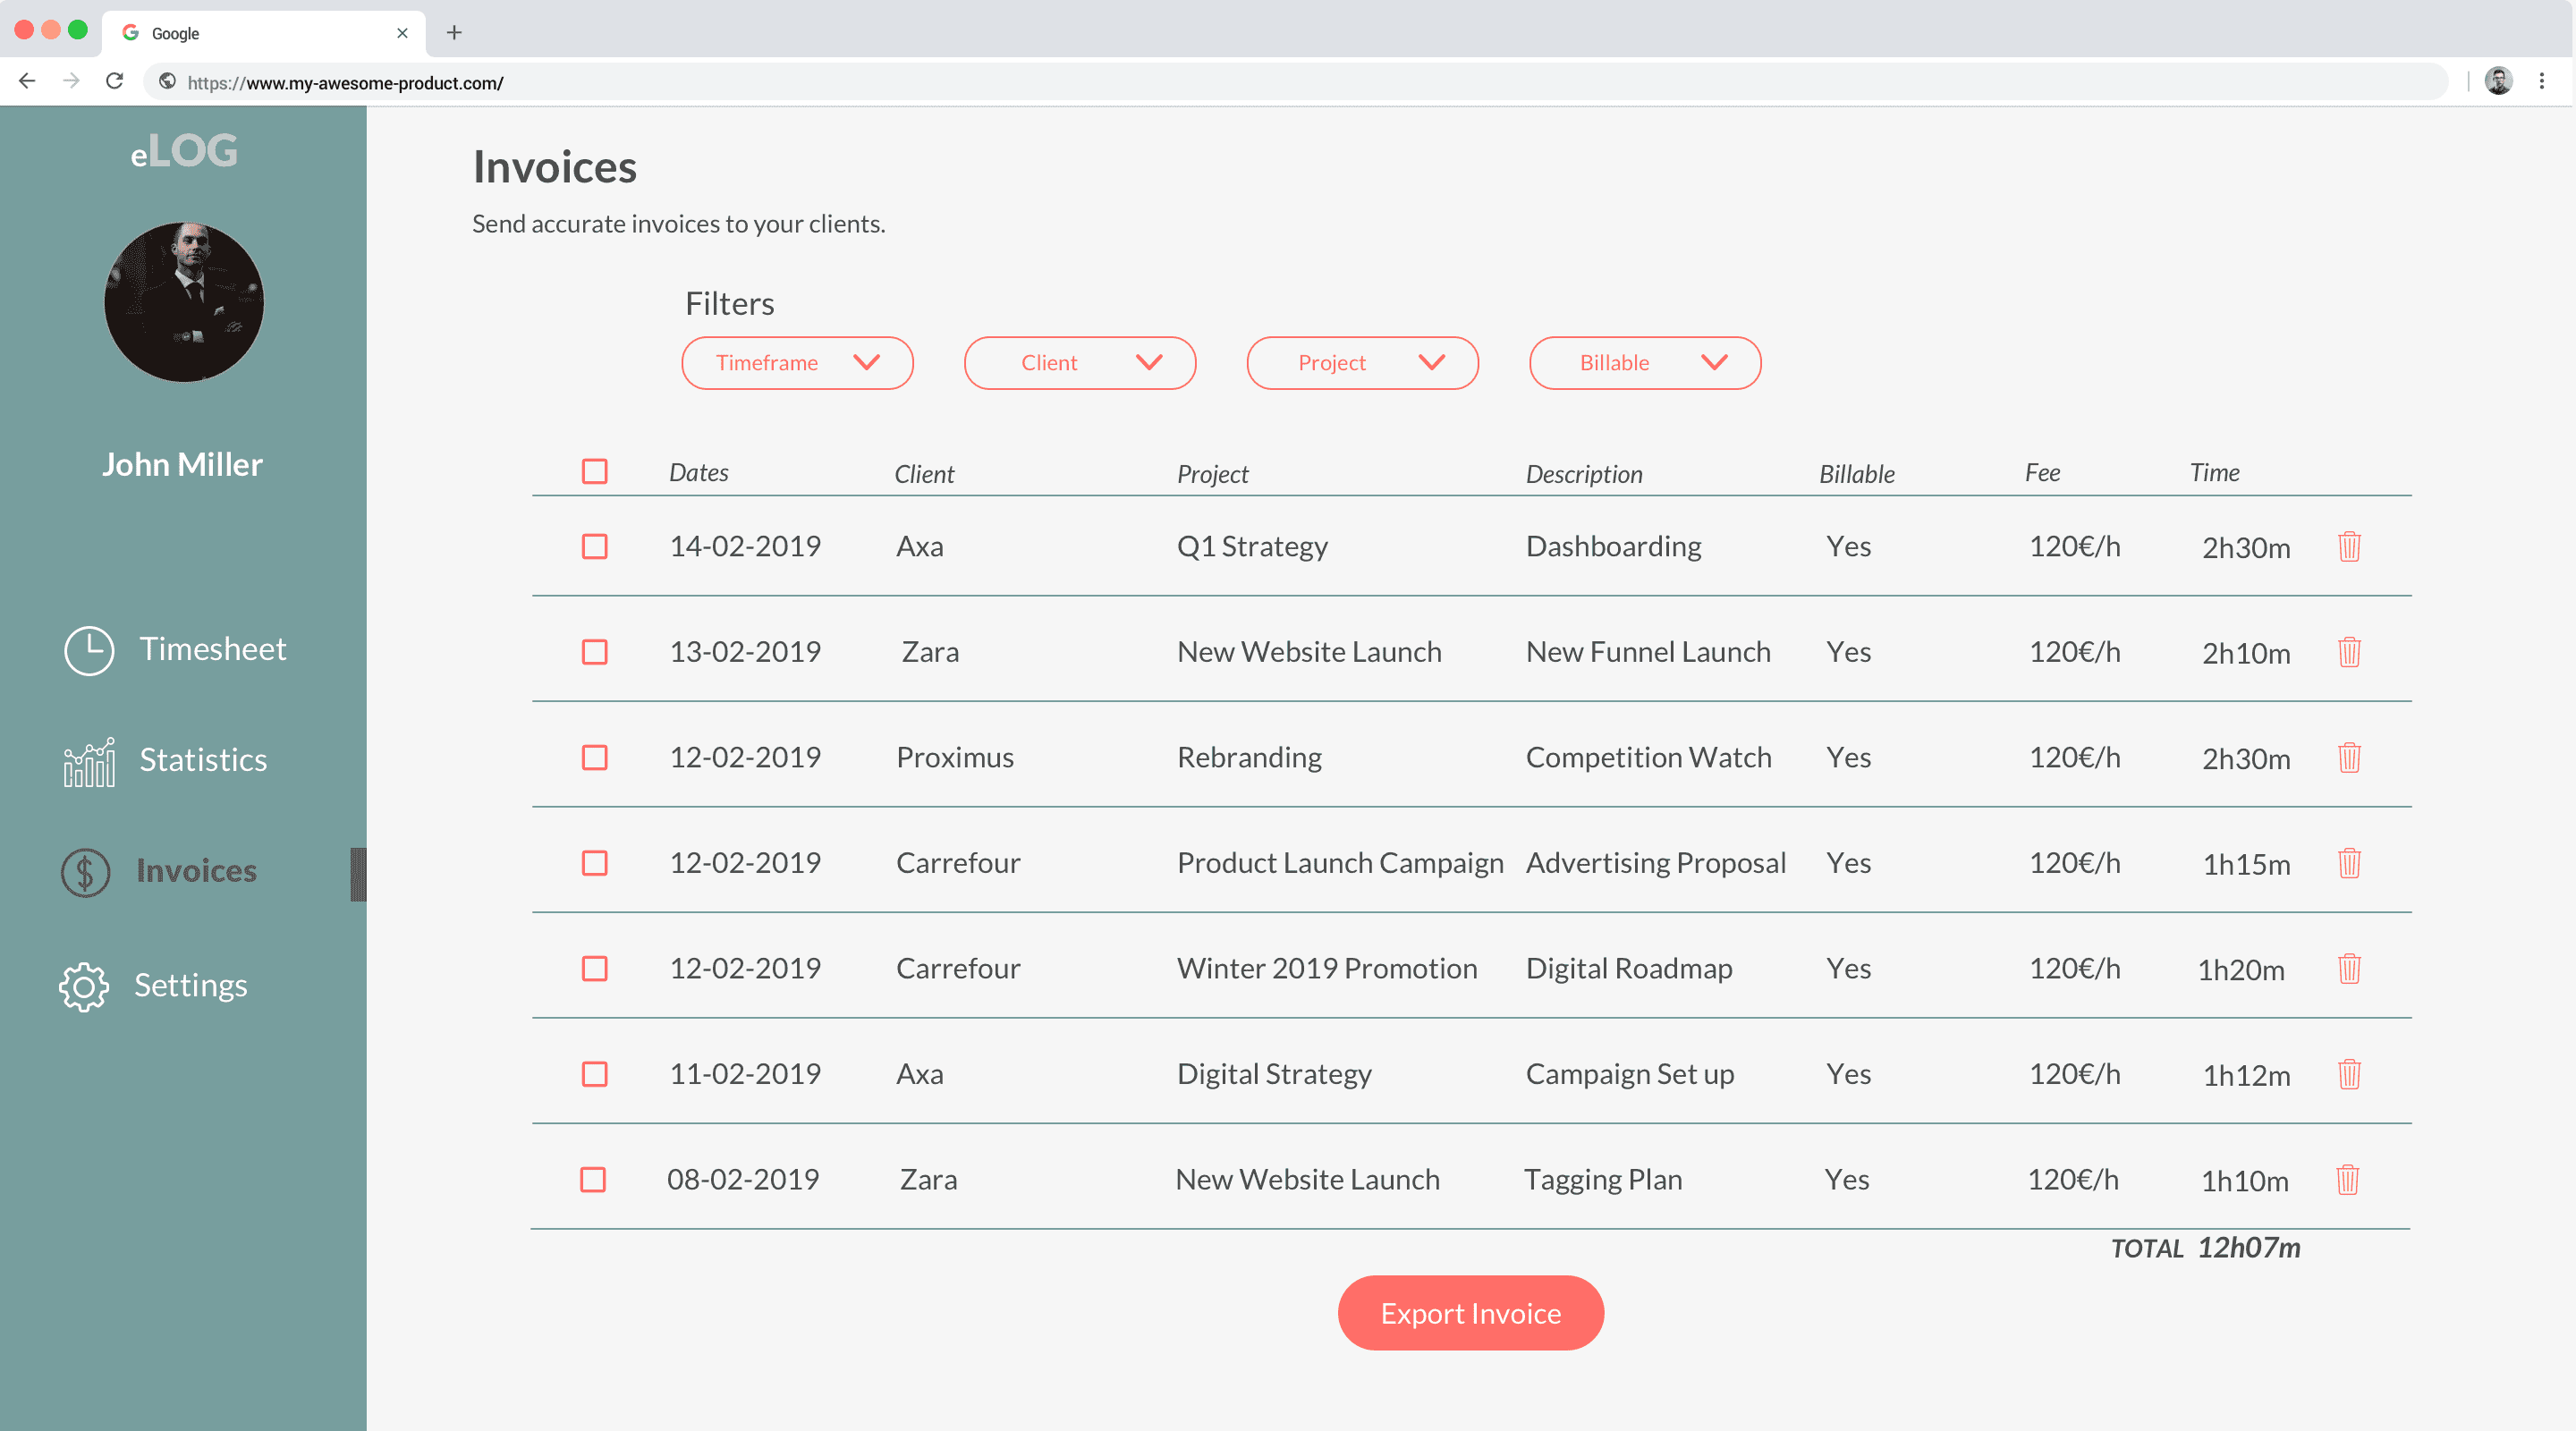Screen dimensions: 2576x1431
Task: Click the Dashboarding description cell
Action: click(x=1613, y=546)
